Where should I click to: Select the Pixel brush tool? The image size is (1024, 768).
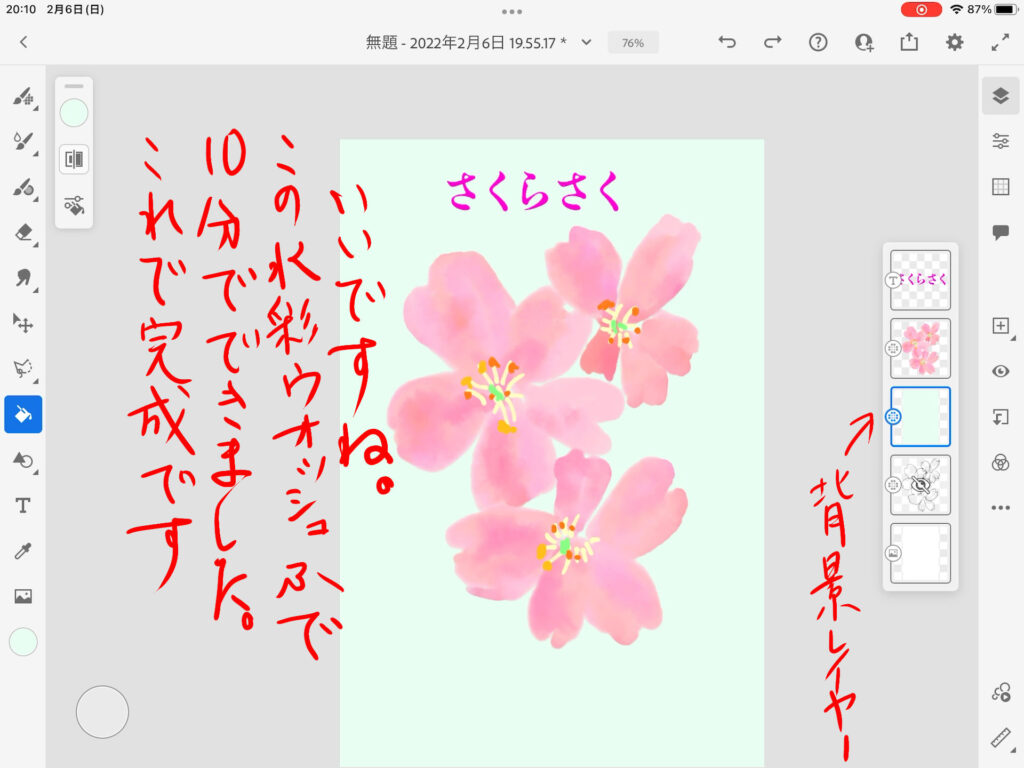[22, 97]
